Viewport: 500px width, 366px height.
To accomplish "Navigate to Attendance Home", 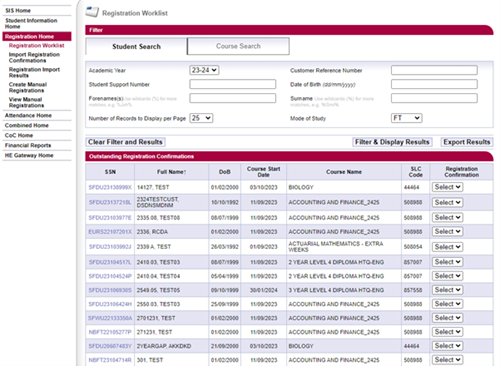I will [x=28, y=115].
